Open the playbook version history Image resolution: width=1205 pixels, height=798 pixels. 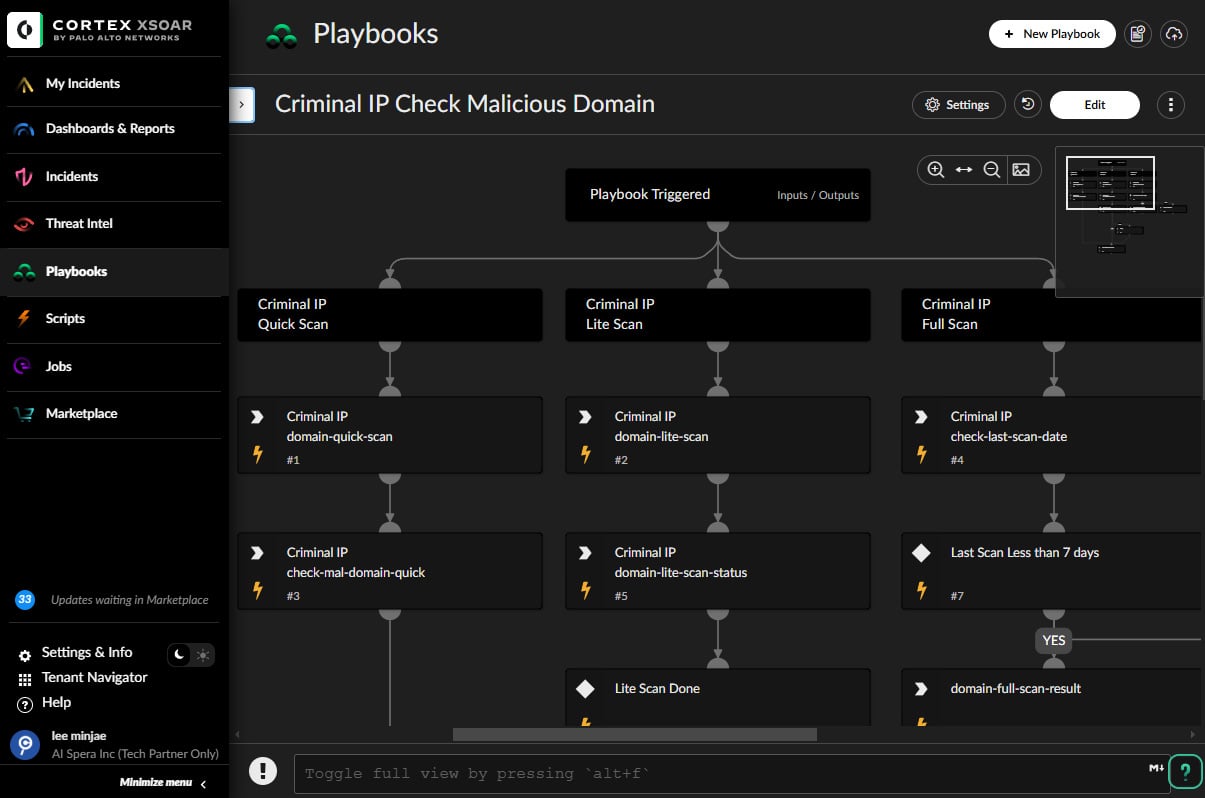click(x=1027, y=104)
